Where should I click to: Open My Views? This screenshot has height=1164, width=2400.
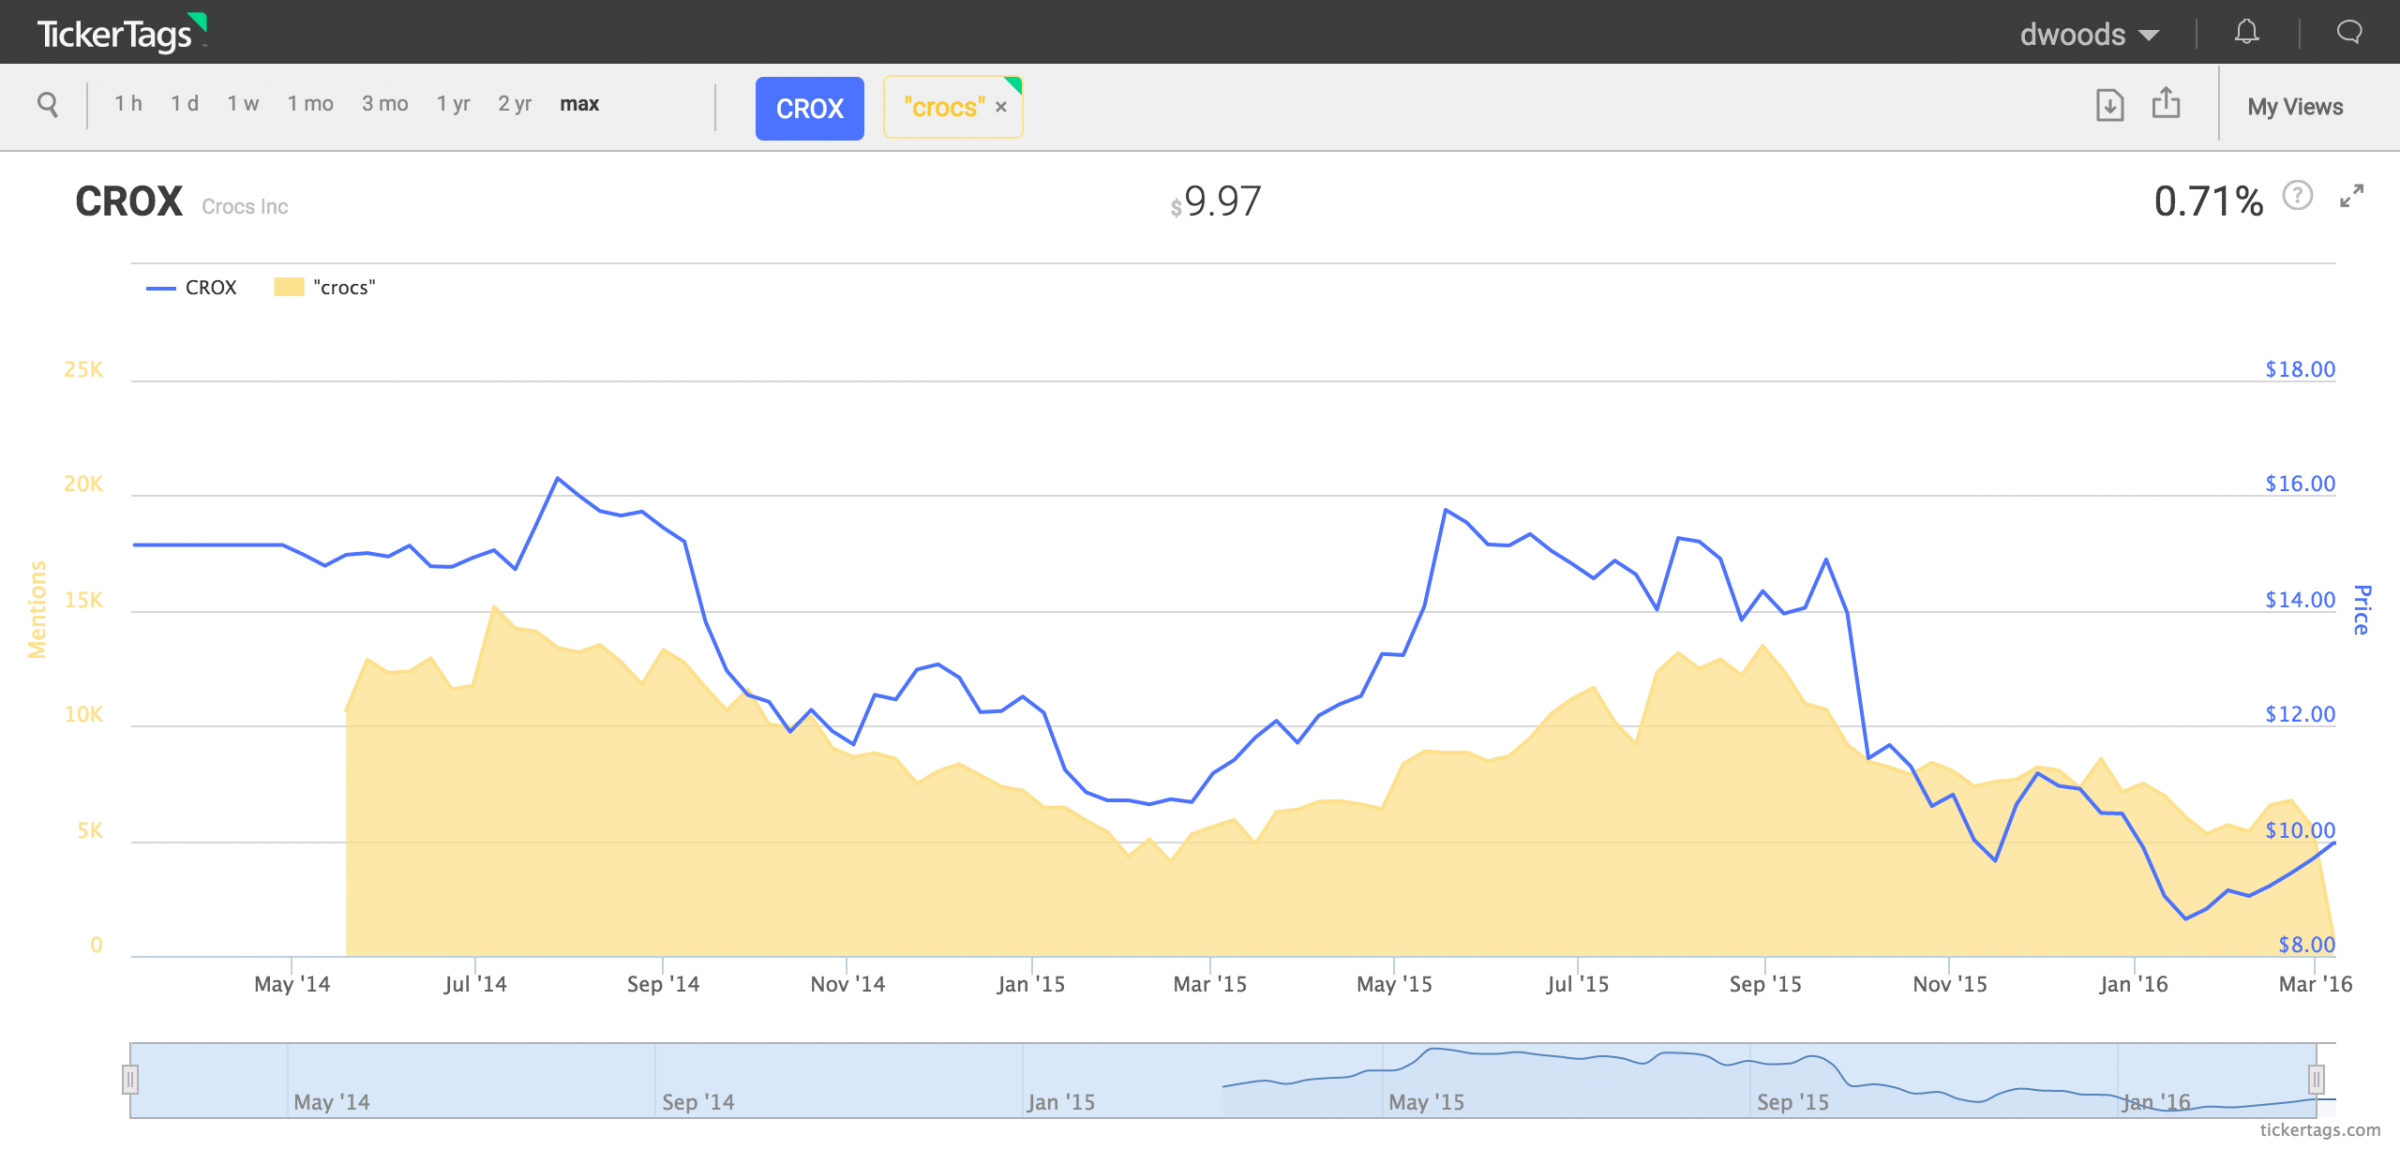pos(2295,106)
